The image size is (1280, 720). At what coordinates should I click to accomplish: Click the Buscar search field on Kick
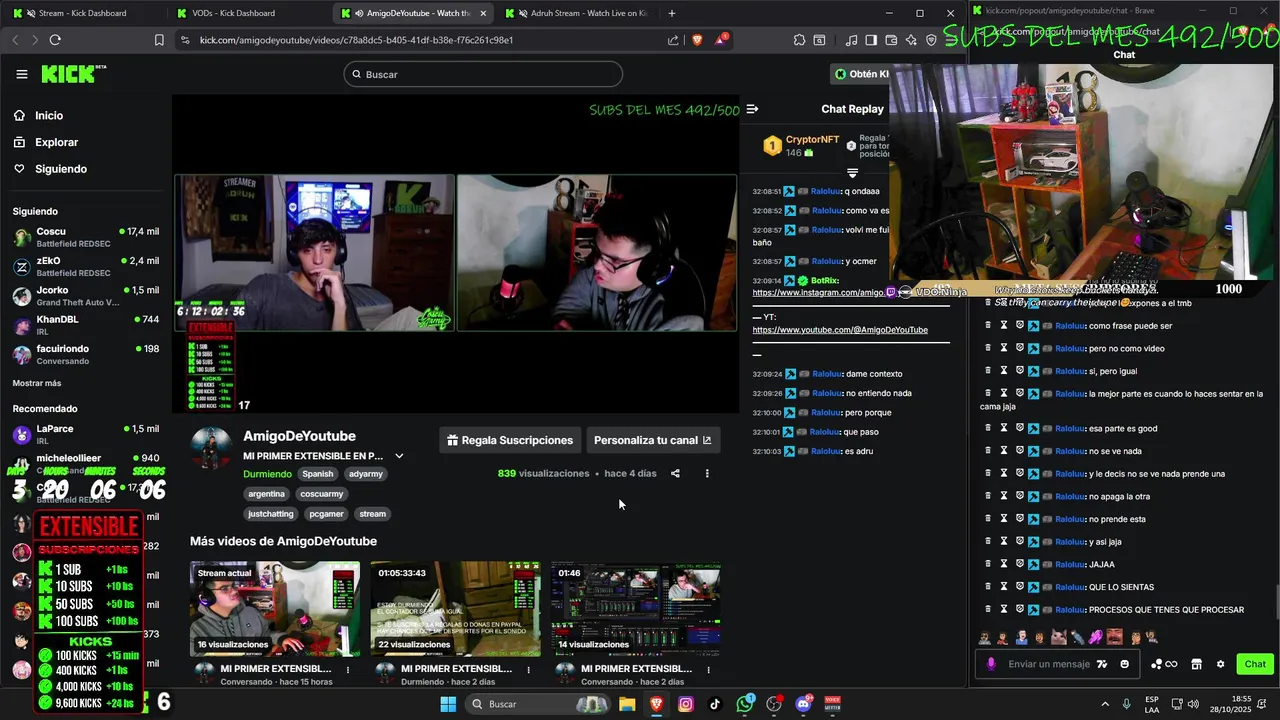pyautogui.click(x=483, y=74)
